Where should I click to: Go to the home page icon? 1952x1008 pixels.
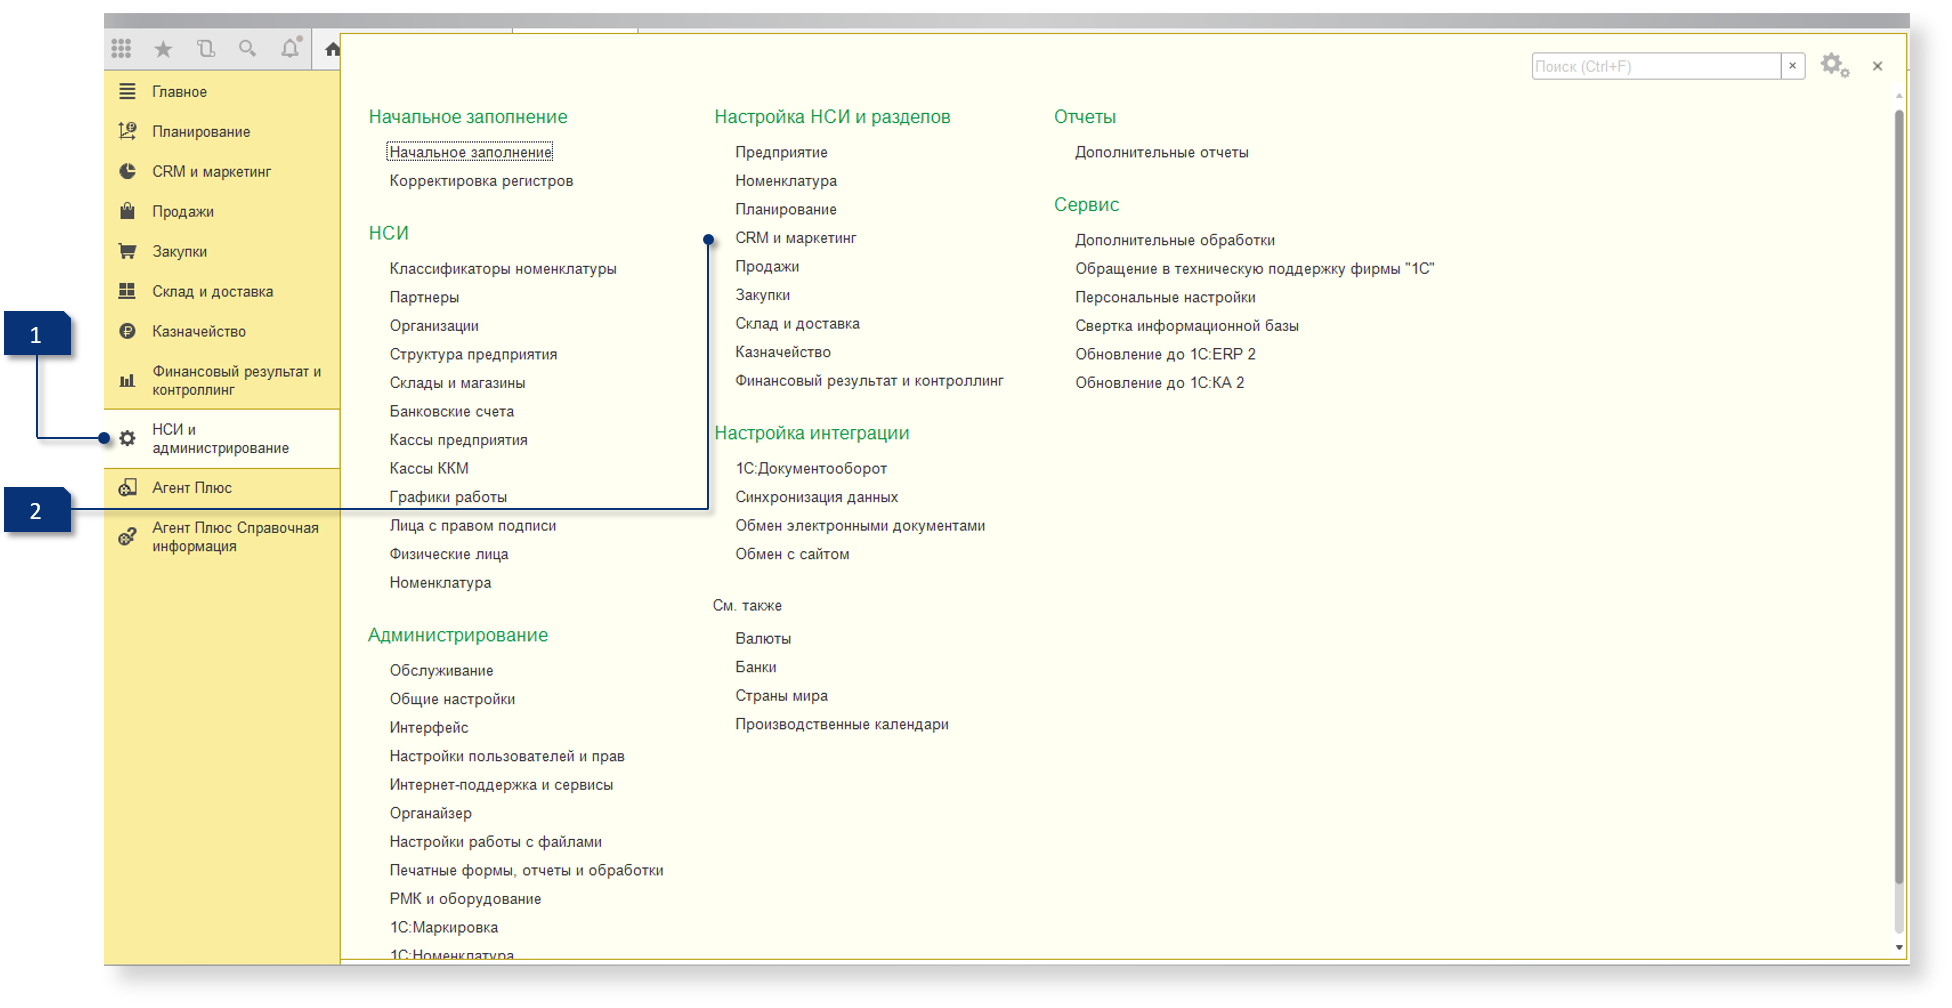pyautogui.click(x=332, y=49)
